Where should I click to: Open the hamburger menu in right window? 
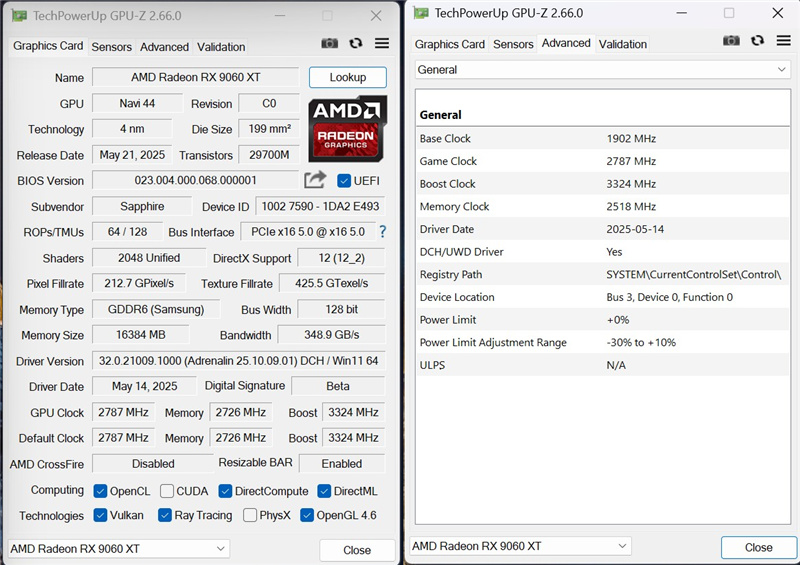click(783, 41)
